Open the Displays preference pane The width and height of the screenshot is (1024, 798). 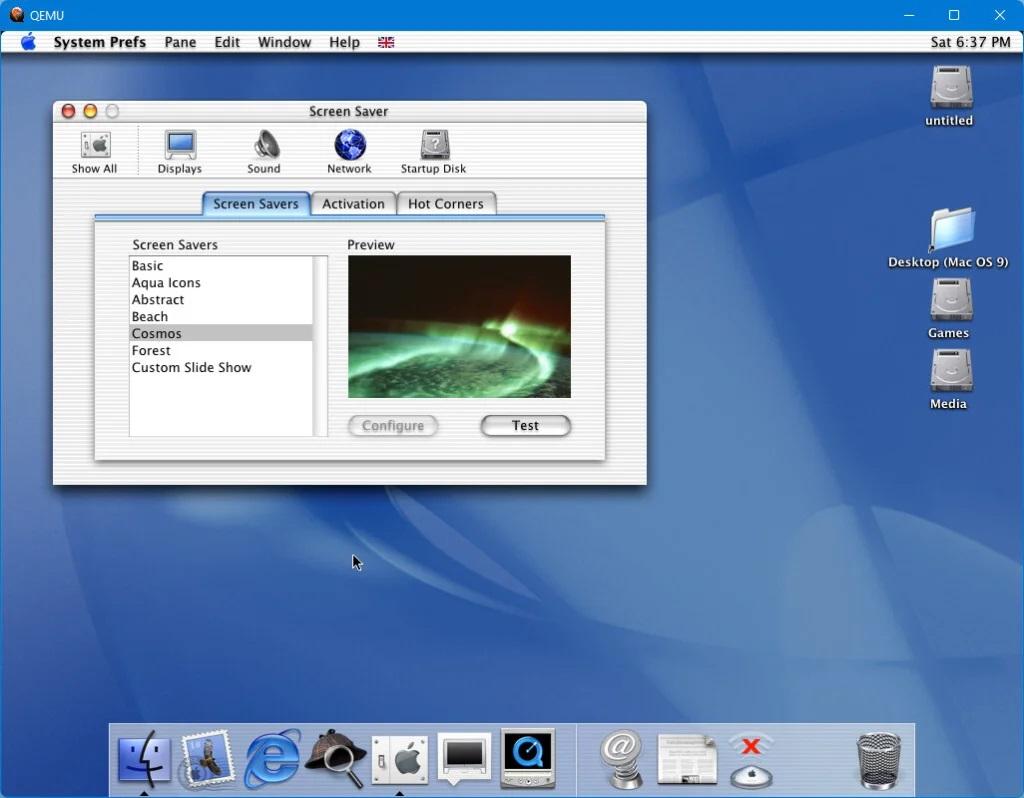180,152
